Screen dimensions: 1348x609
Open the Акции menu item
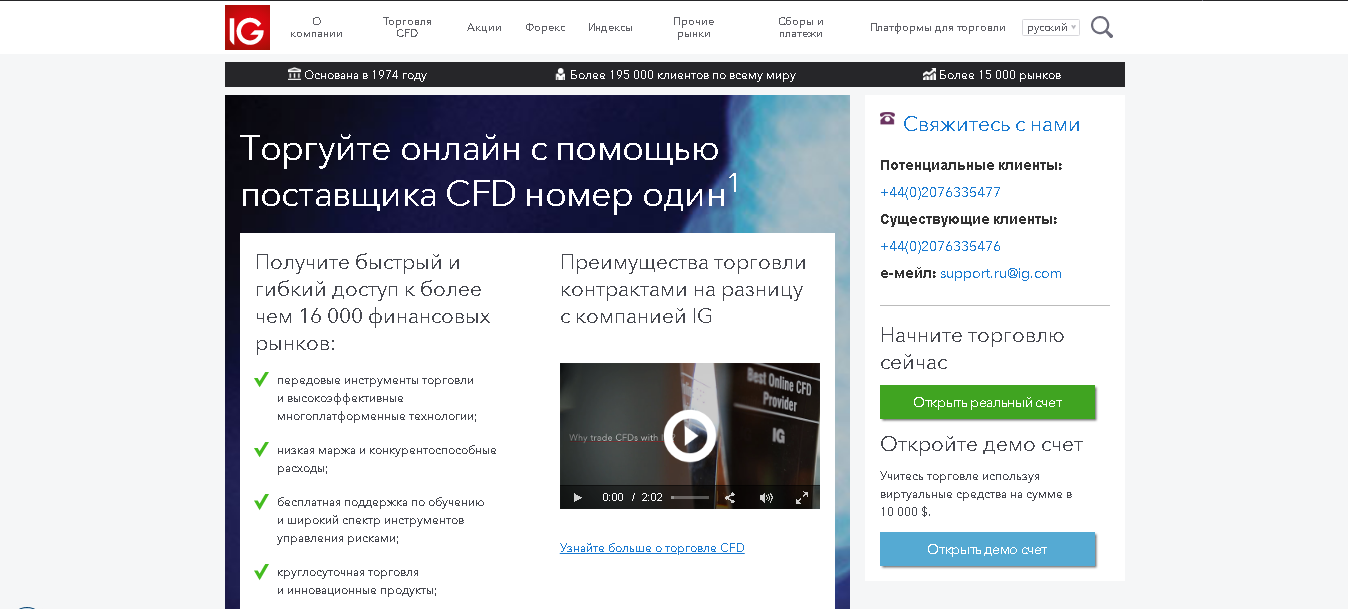click(x=484, y=28)
